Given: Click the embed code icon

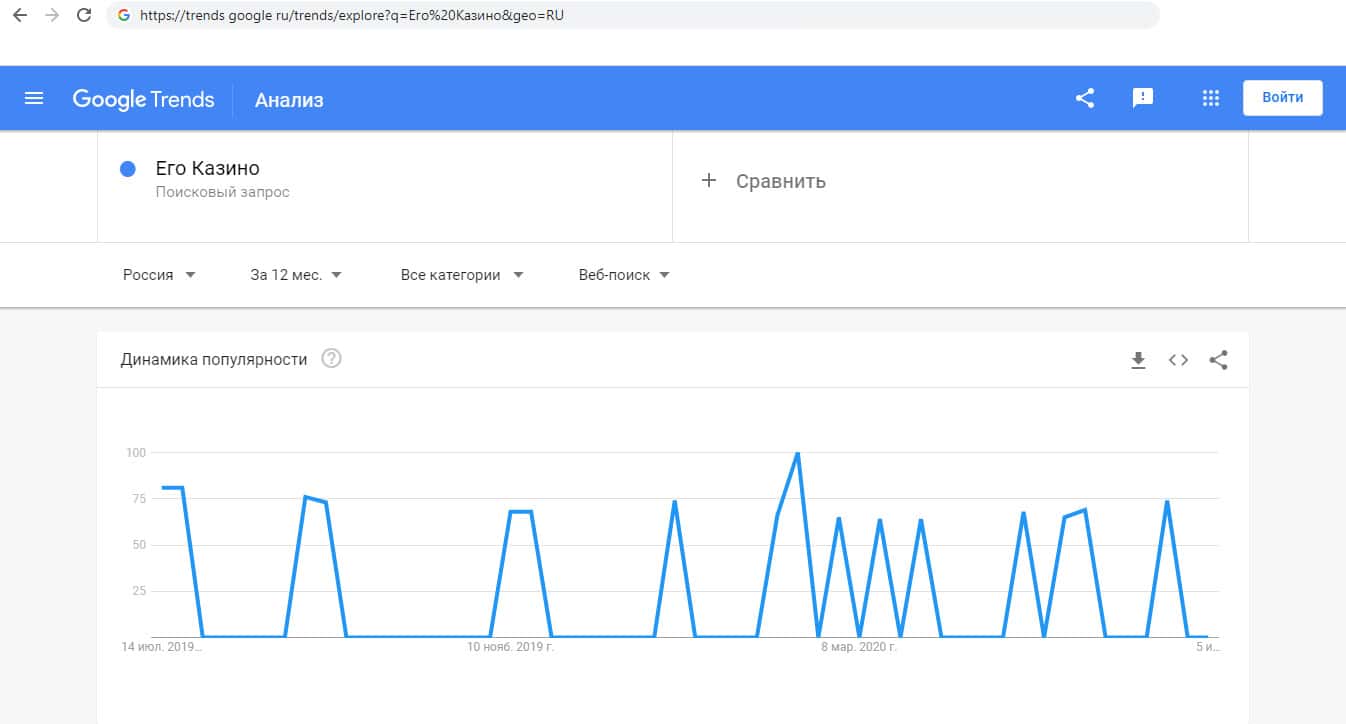Looking at the screenshot, I should click(1178, 360).
